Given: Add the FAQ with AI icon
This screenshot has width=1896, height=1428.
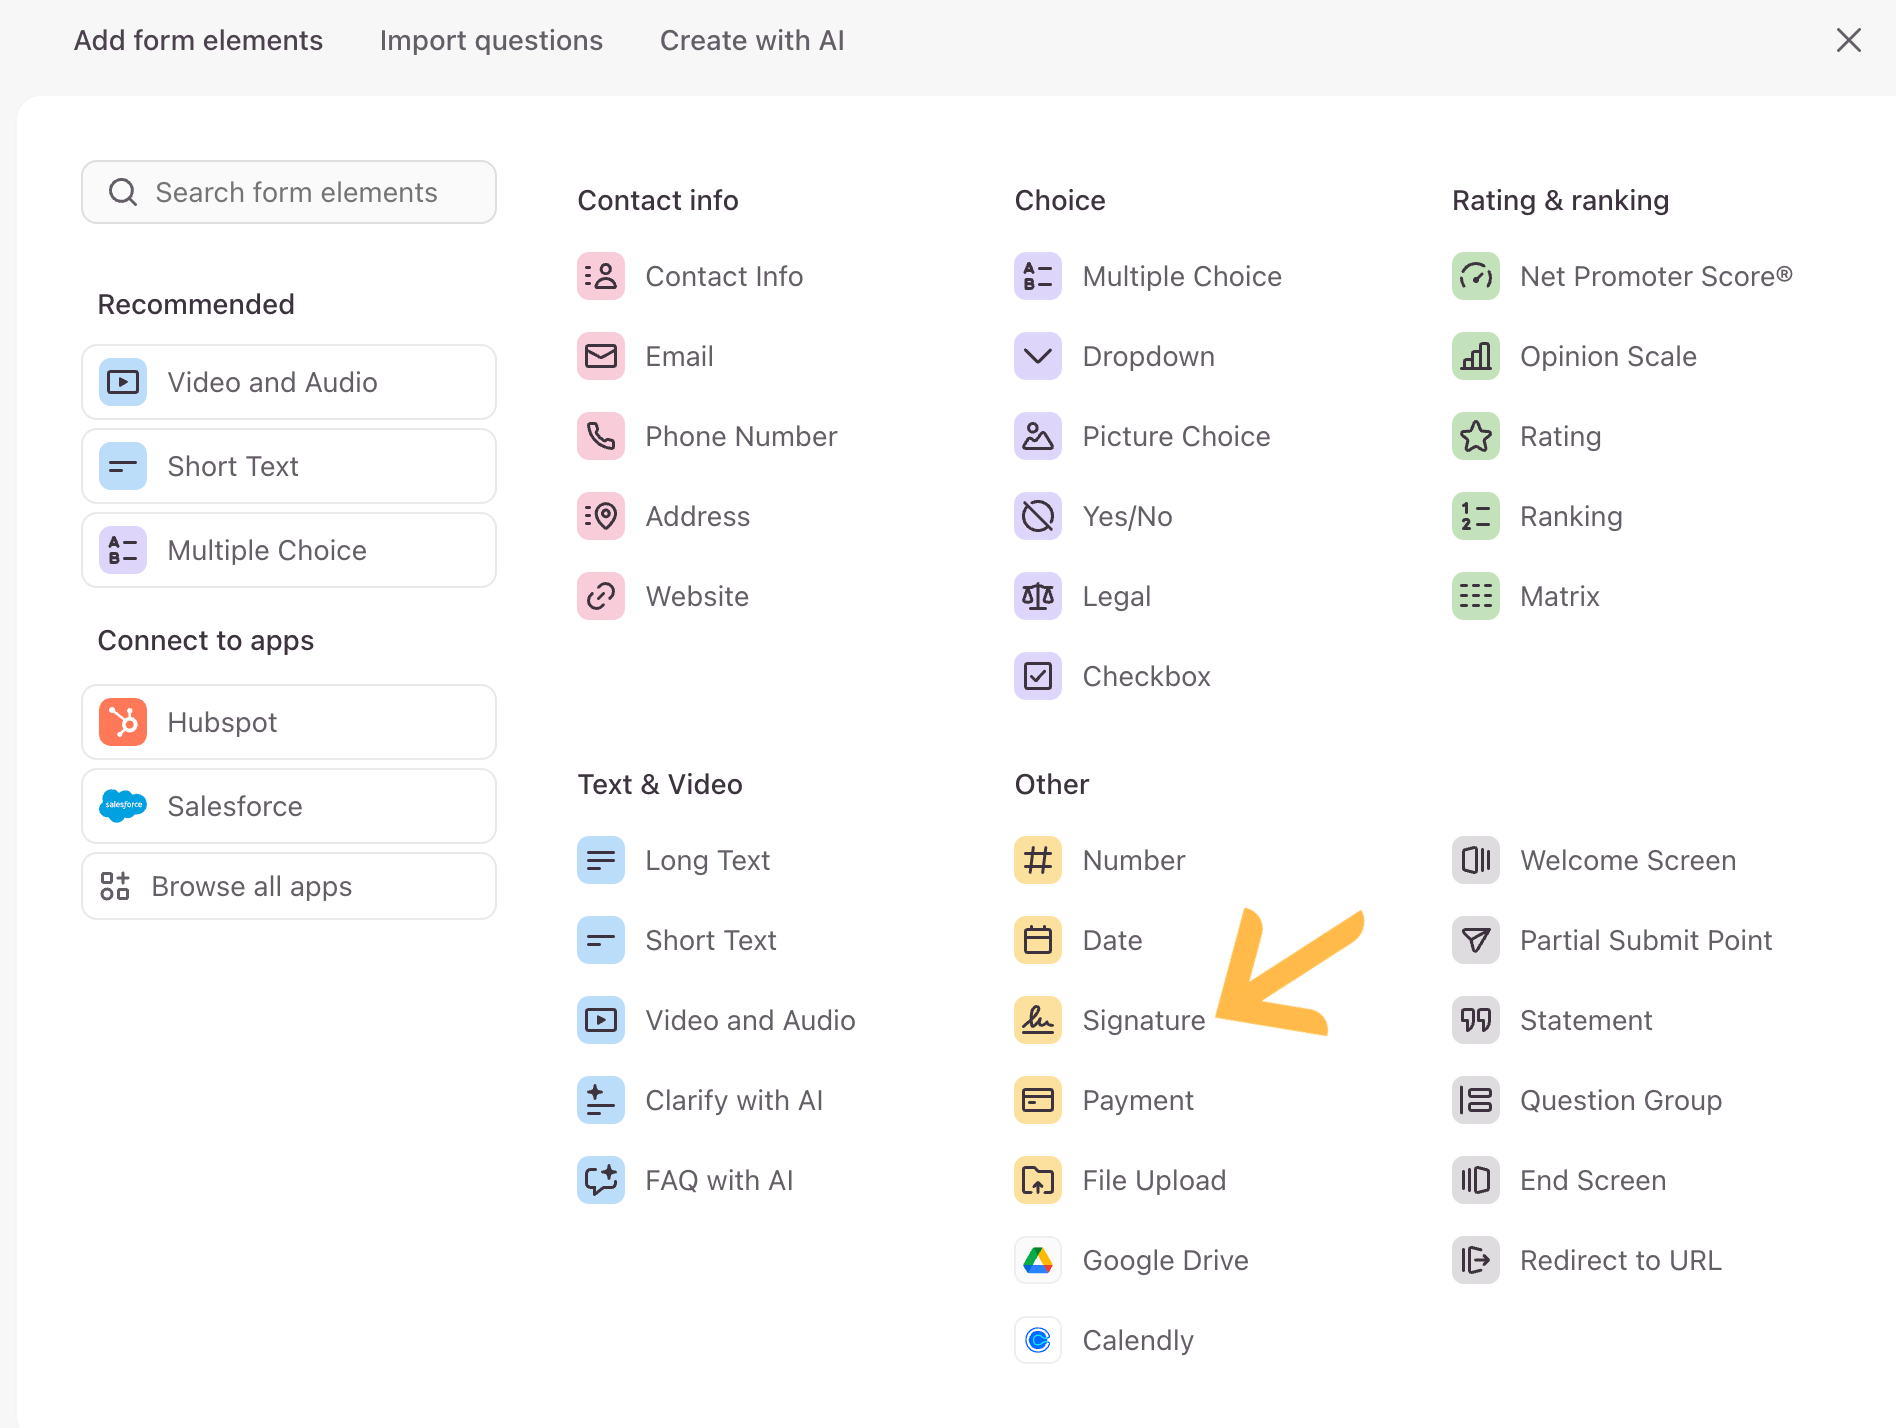Looking at the screenshot, I should pos(600,1180).
